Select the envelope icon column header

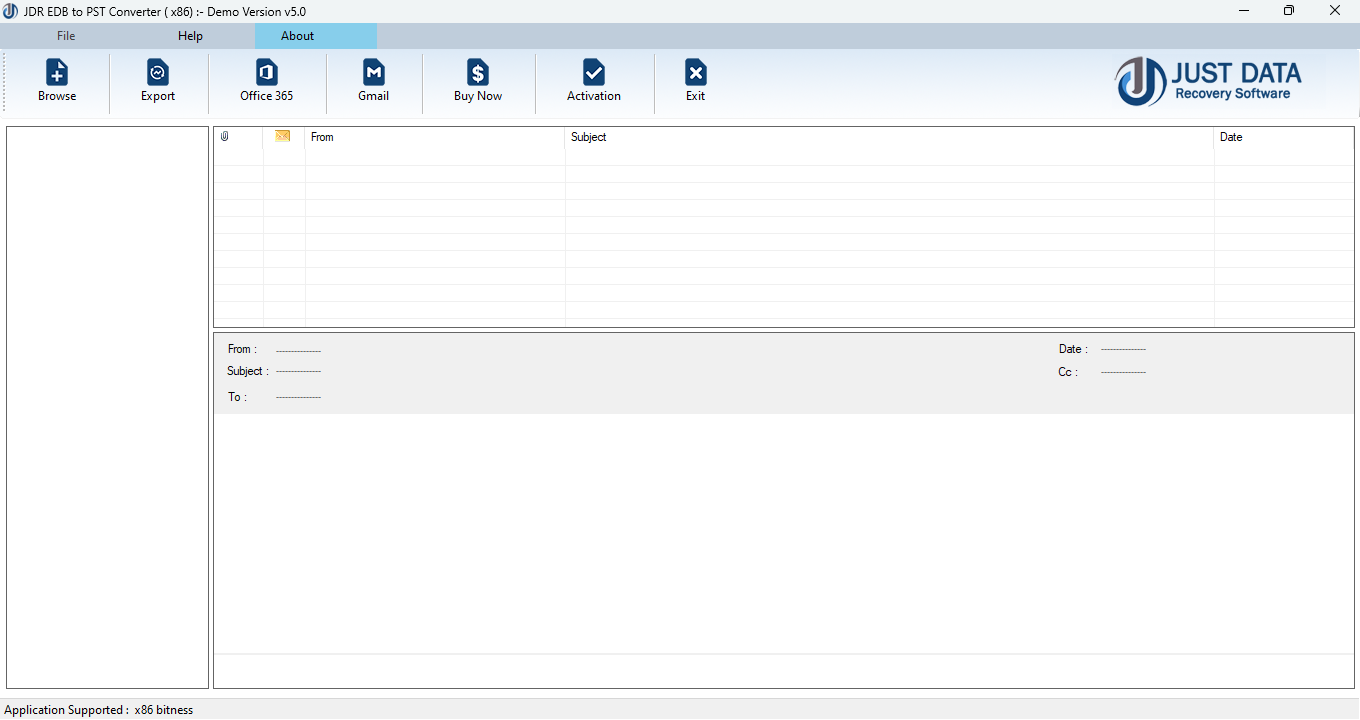coord(283,136)
